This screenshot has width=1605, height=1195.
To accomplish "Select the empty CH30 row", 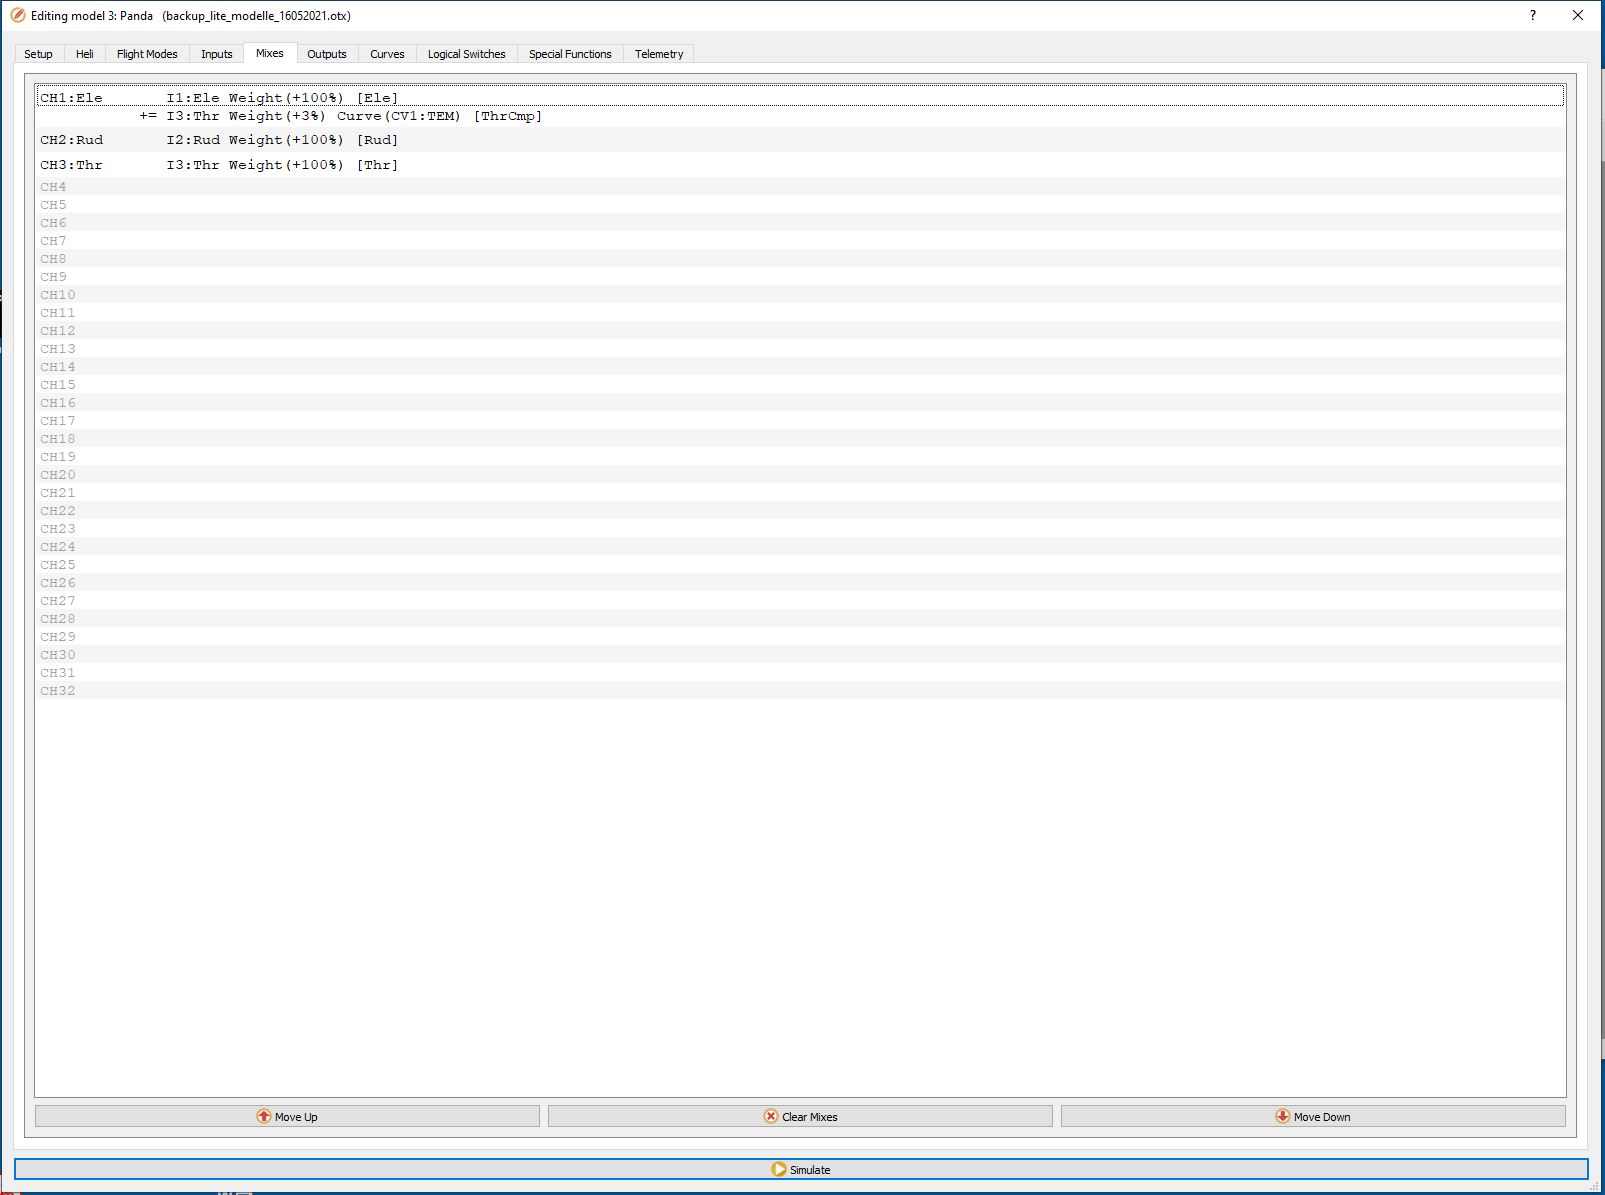I will pyautogui.click(x=801, y=655).
